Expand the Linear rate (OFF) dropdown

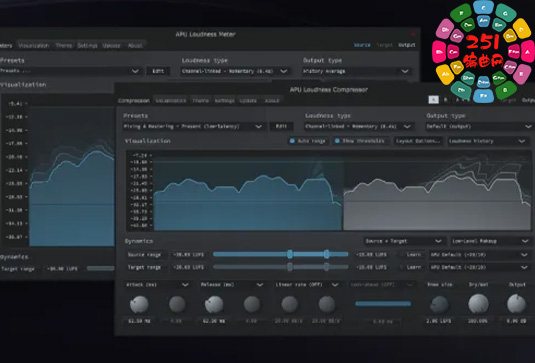pyautogui.click(x=307, y=285)
